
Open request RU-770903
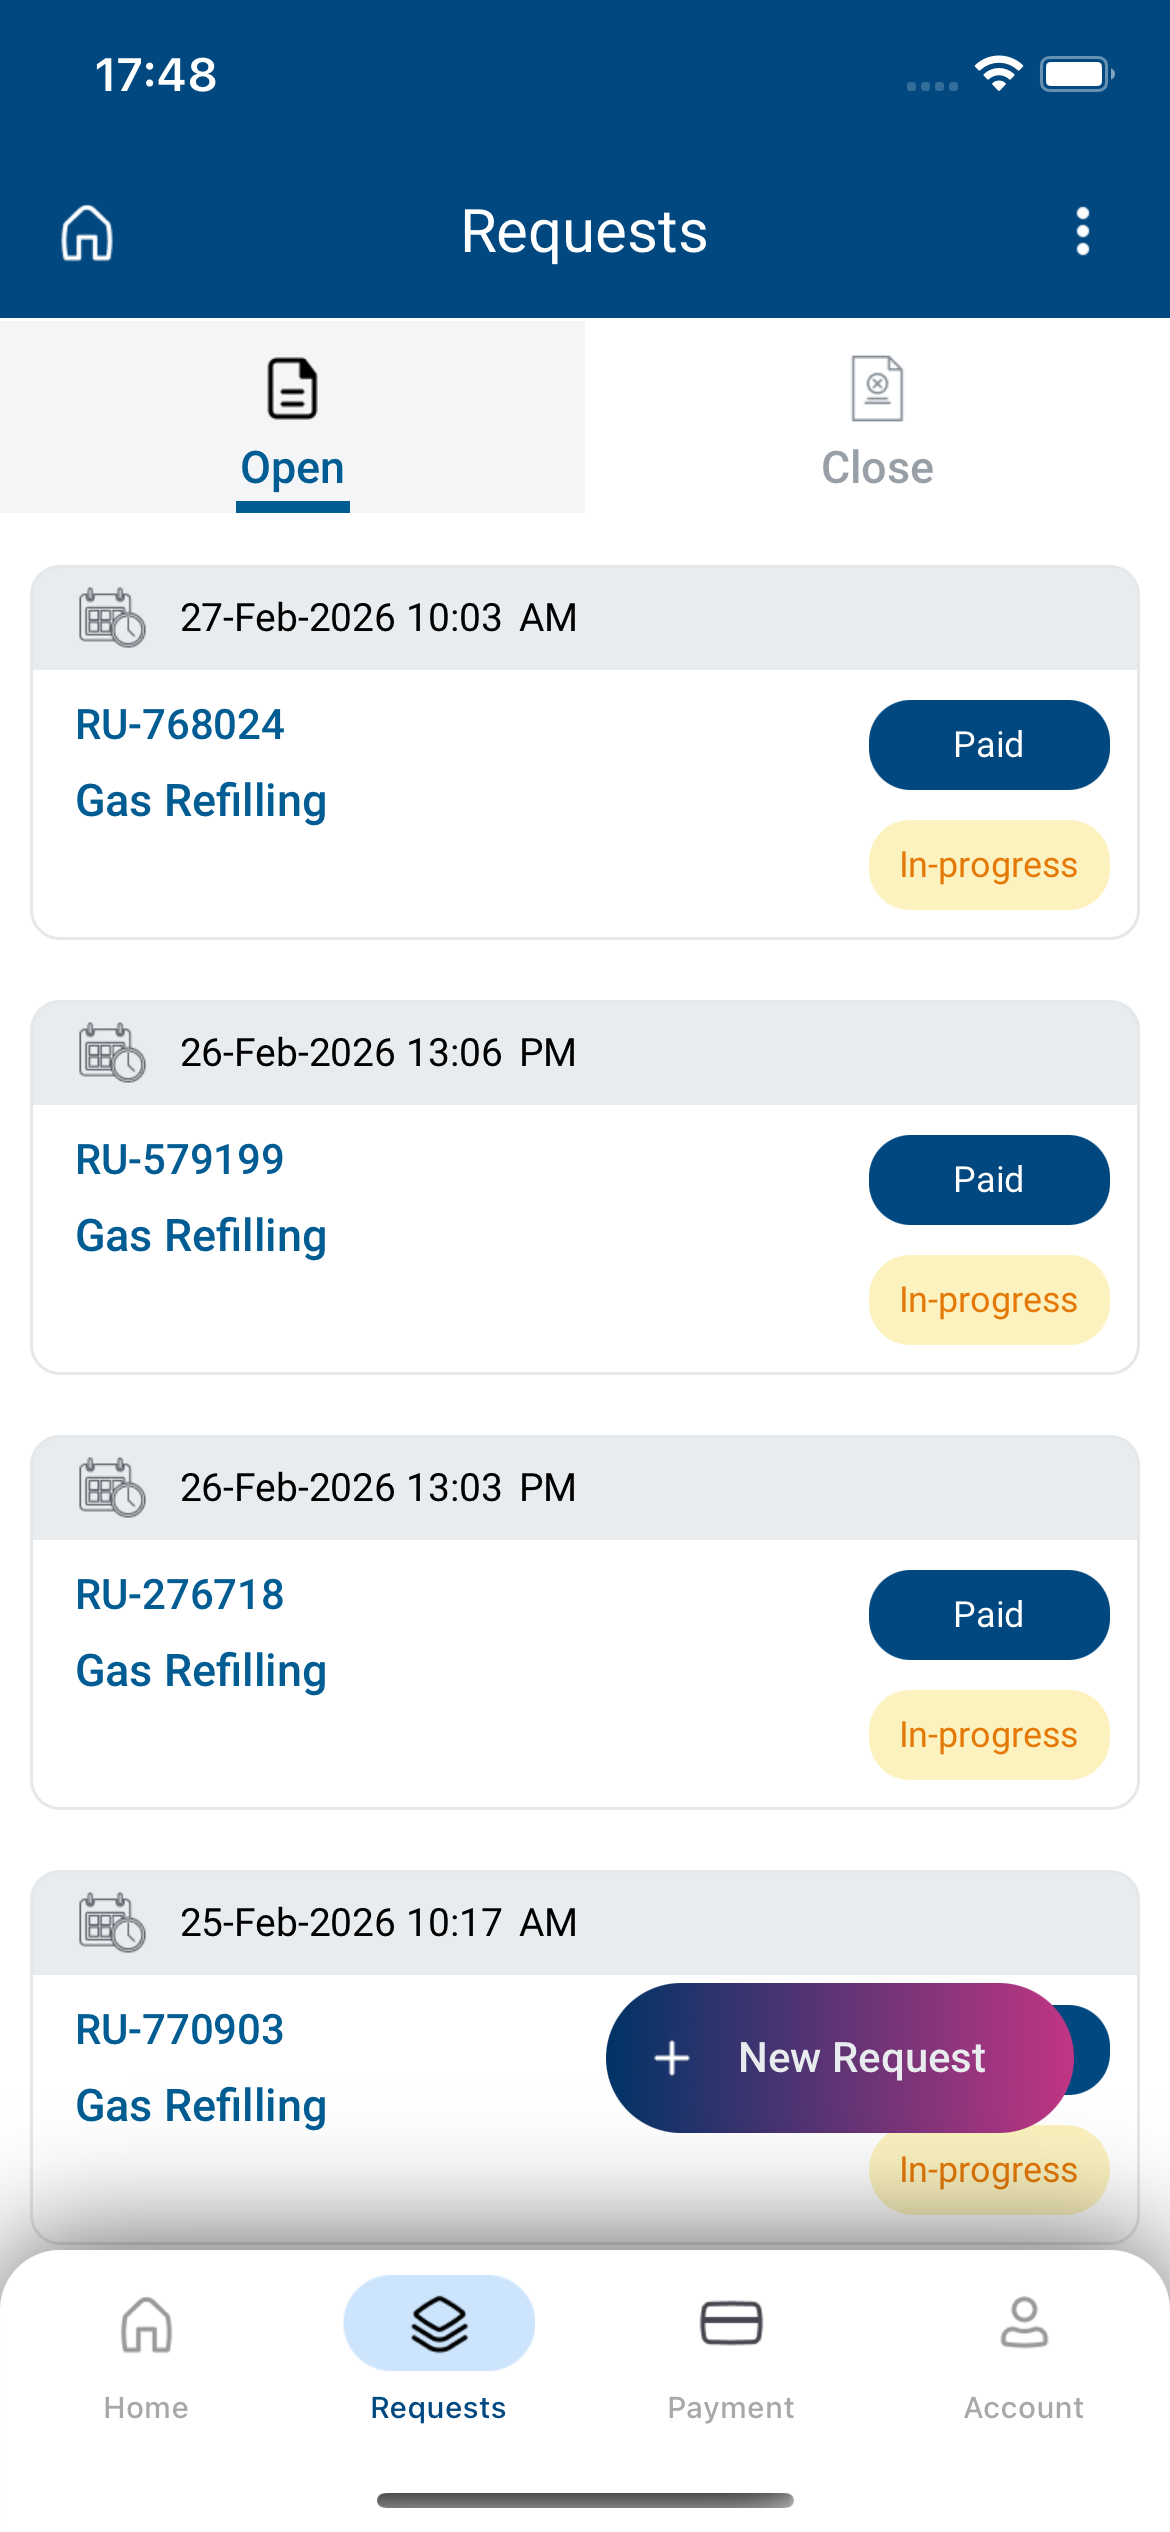coord(180,2030)
